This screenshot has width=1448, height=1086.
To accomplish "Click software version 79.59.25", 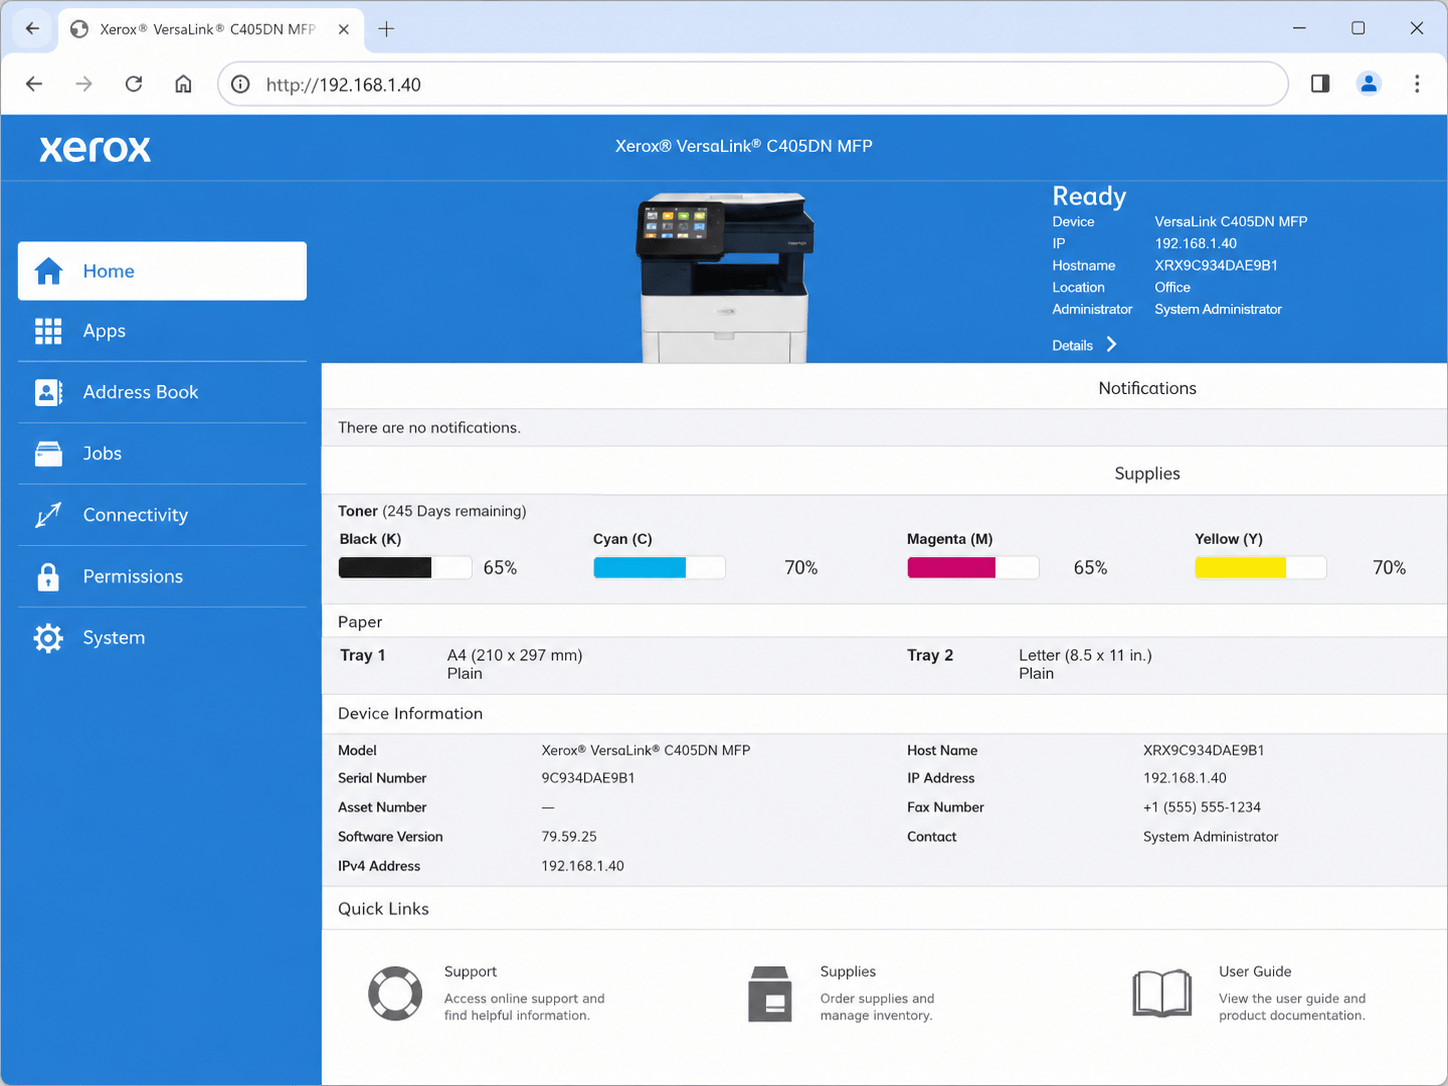I will [569, 837].
